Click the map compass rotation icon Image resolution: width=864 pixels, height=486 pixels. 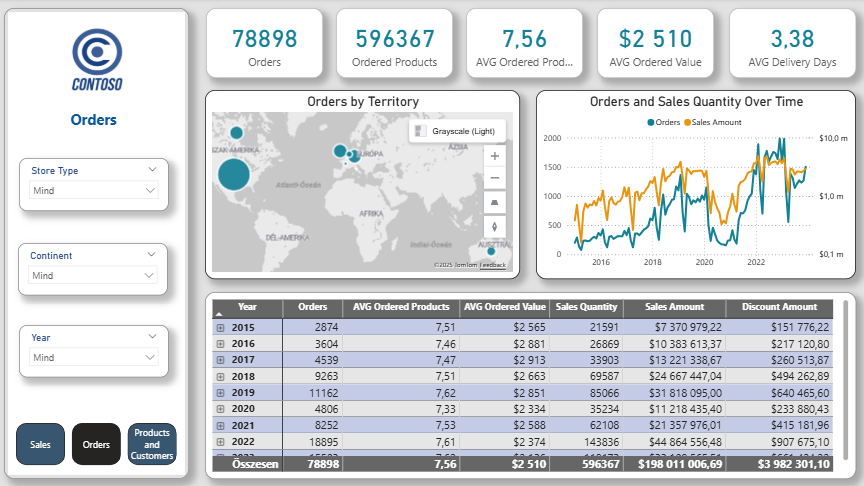(494, 226)
